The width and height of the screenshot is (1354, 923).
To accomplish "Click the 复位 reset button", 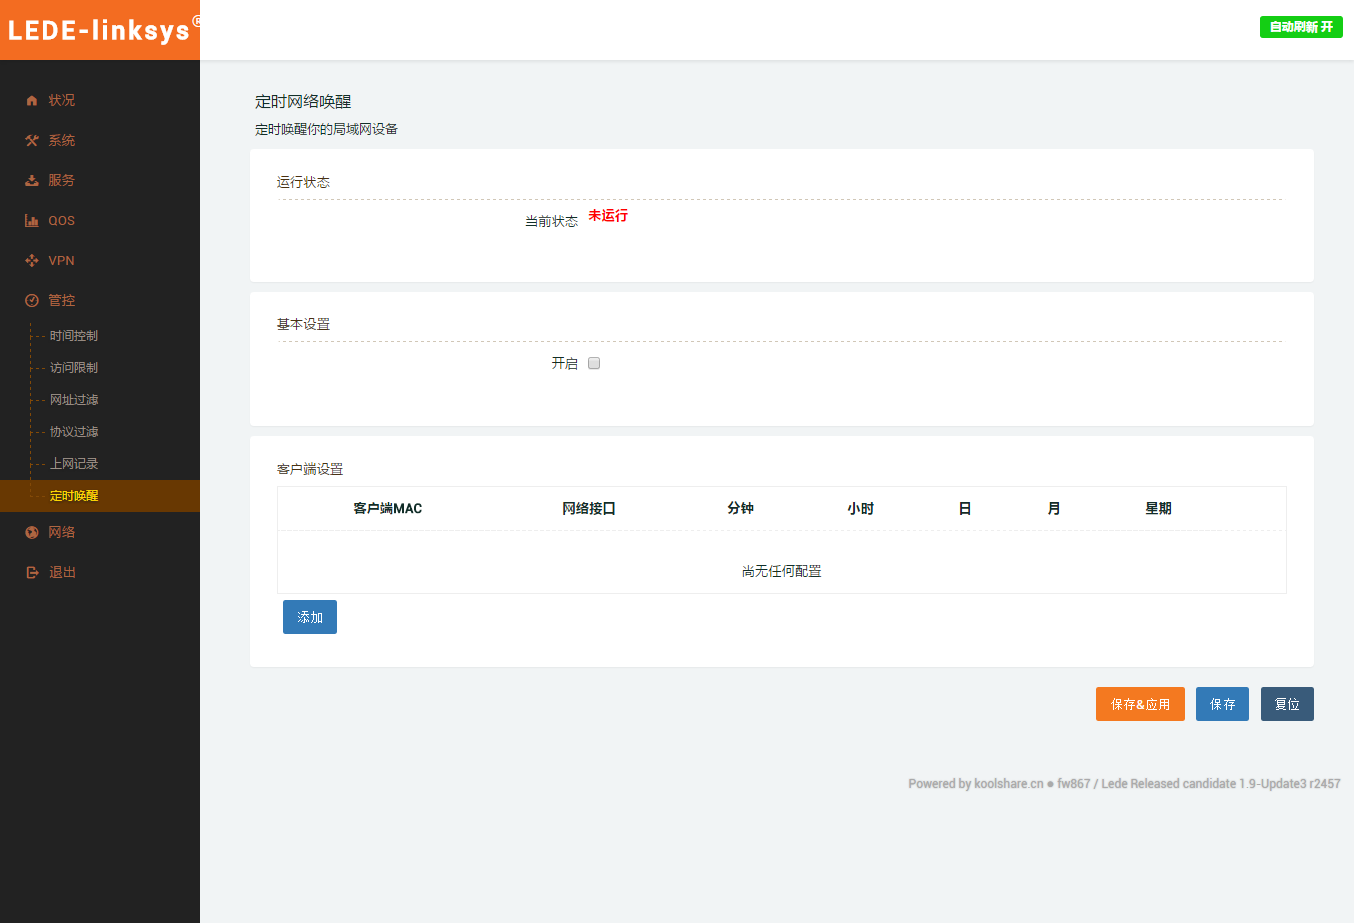I will click(x=1287, y=704).
